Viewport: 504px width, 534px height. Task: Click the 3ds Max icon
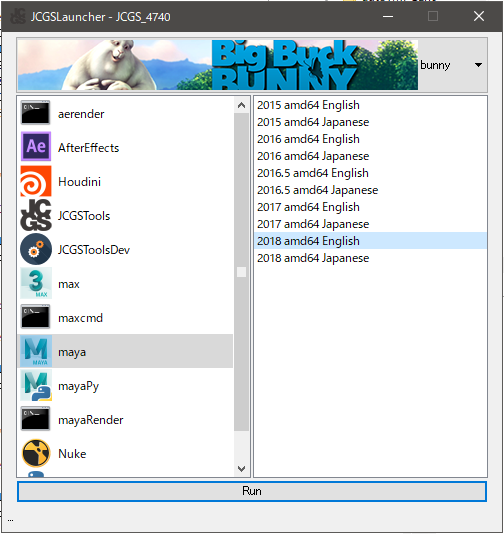pyautogui.click(x=36, y=283)
